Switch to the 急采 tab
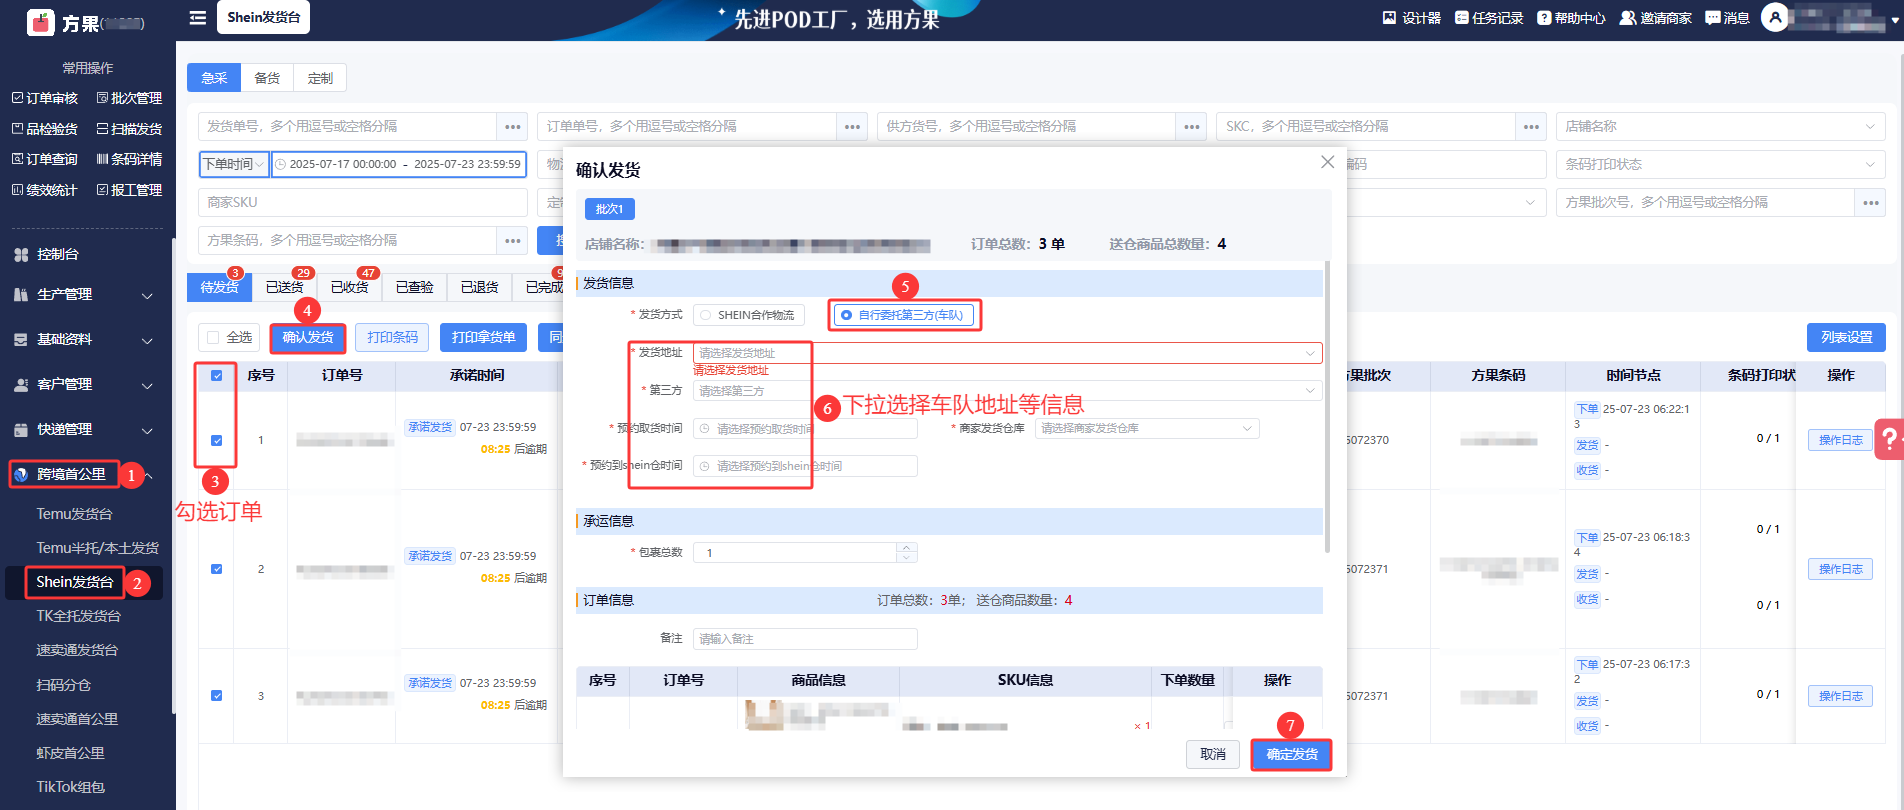 pos(214,78)
